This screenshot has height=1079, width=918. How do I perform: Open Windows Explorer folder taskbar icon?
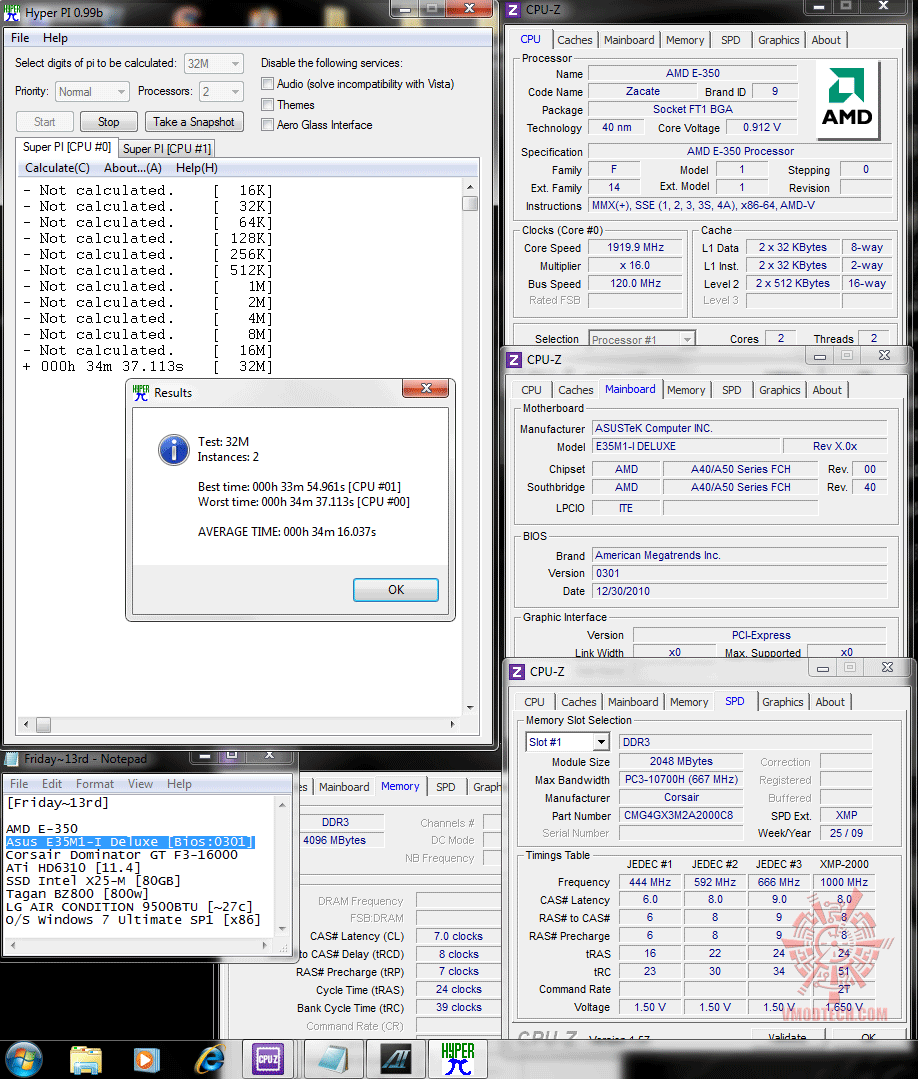(x=86, y=1060)
